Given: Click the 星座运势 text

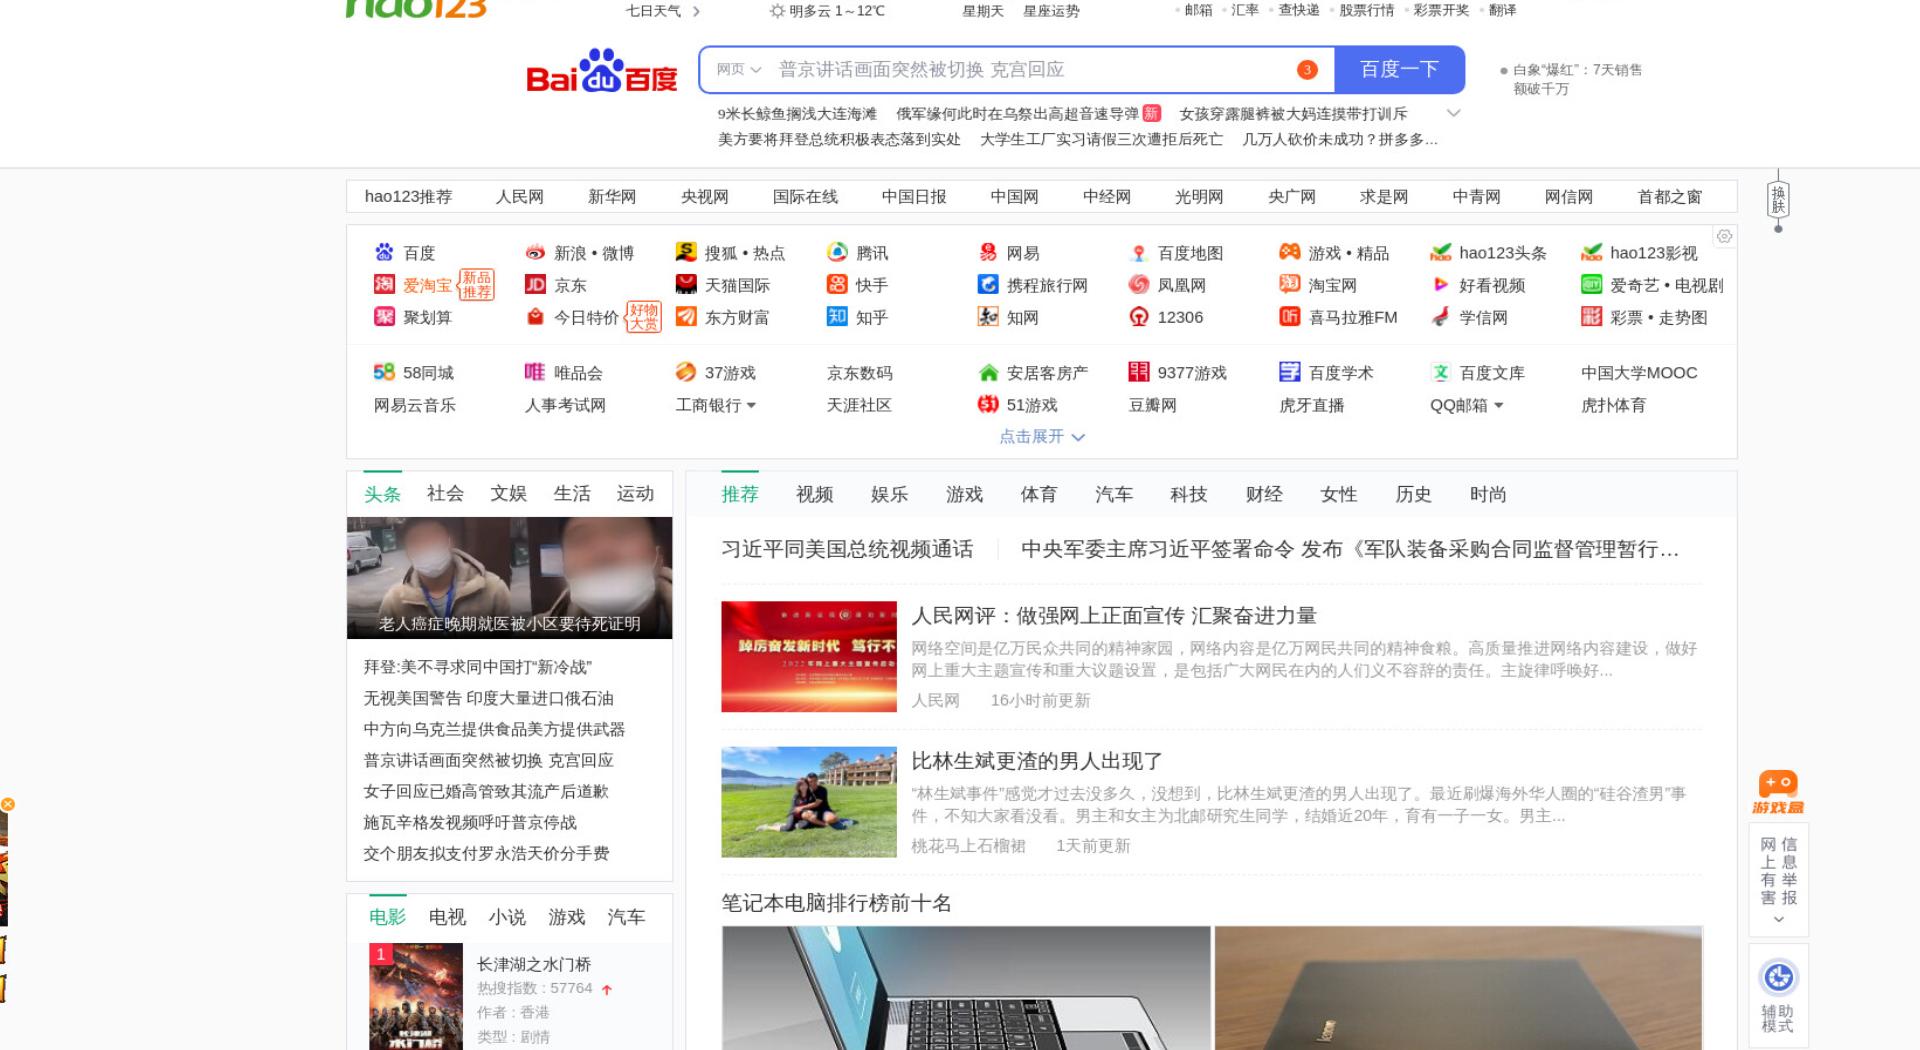Looking at the screenshot, I should tap(1051, 11).
